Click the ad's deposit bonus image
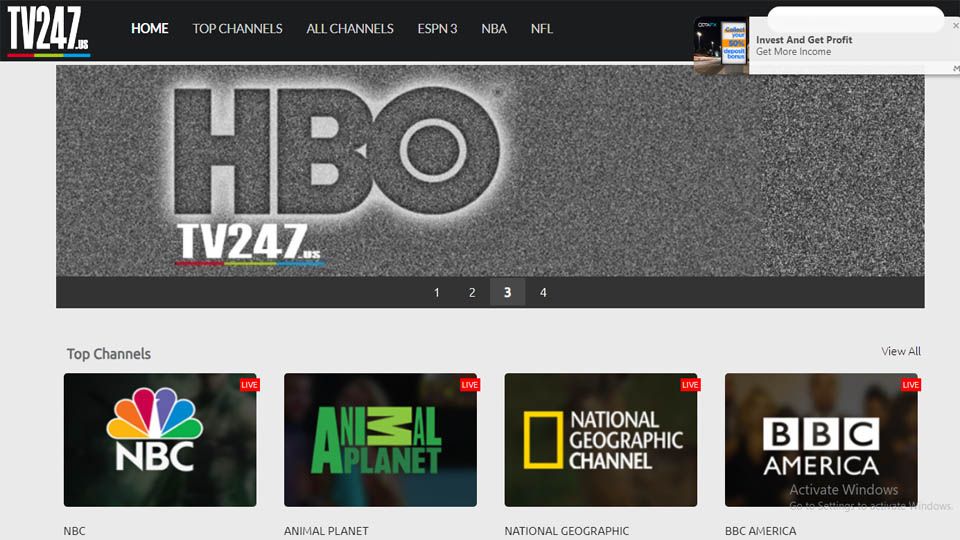 click(x=721, y=46)
